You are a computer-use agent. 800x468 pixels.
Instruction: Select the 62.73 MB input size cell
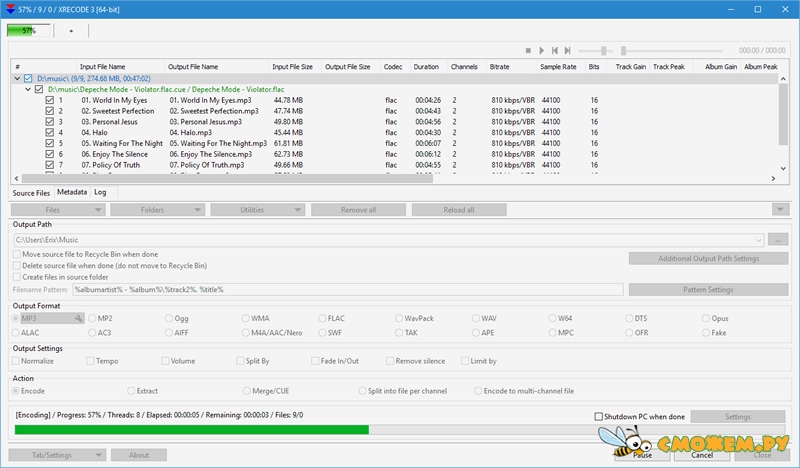288,154
